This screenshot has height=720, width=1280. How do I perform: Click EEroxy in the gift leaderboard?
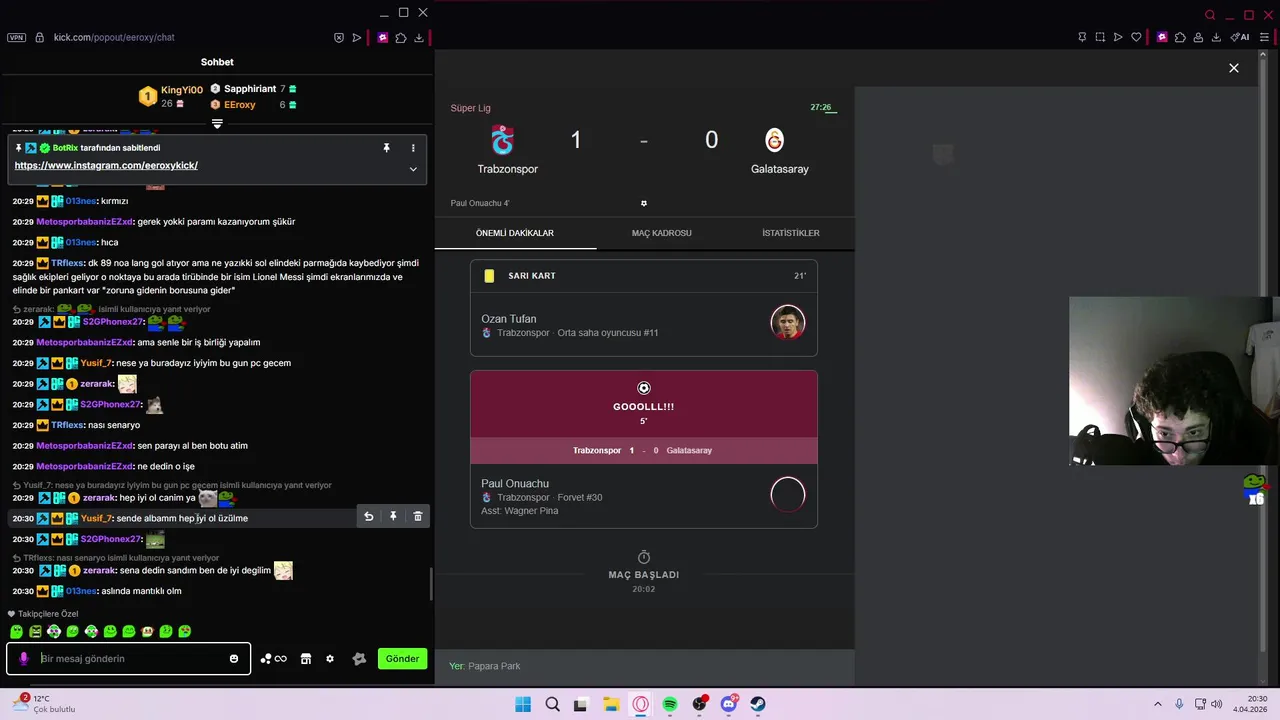240,105
